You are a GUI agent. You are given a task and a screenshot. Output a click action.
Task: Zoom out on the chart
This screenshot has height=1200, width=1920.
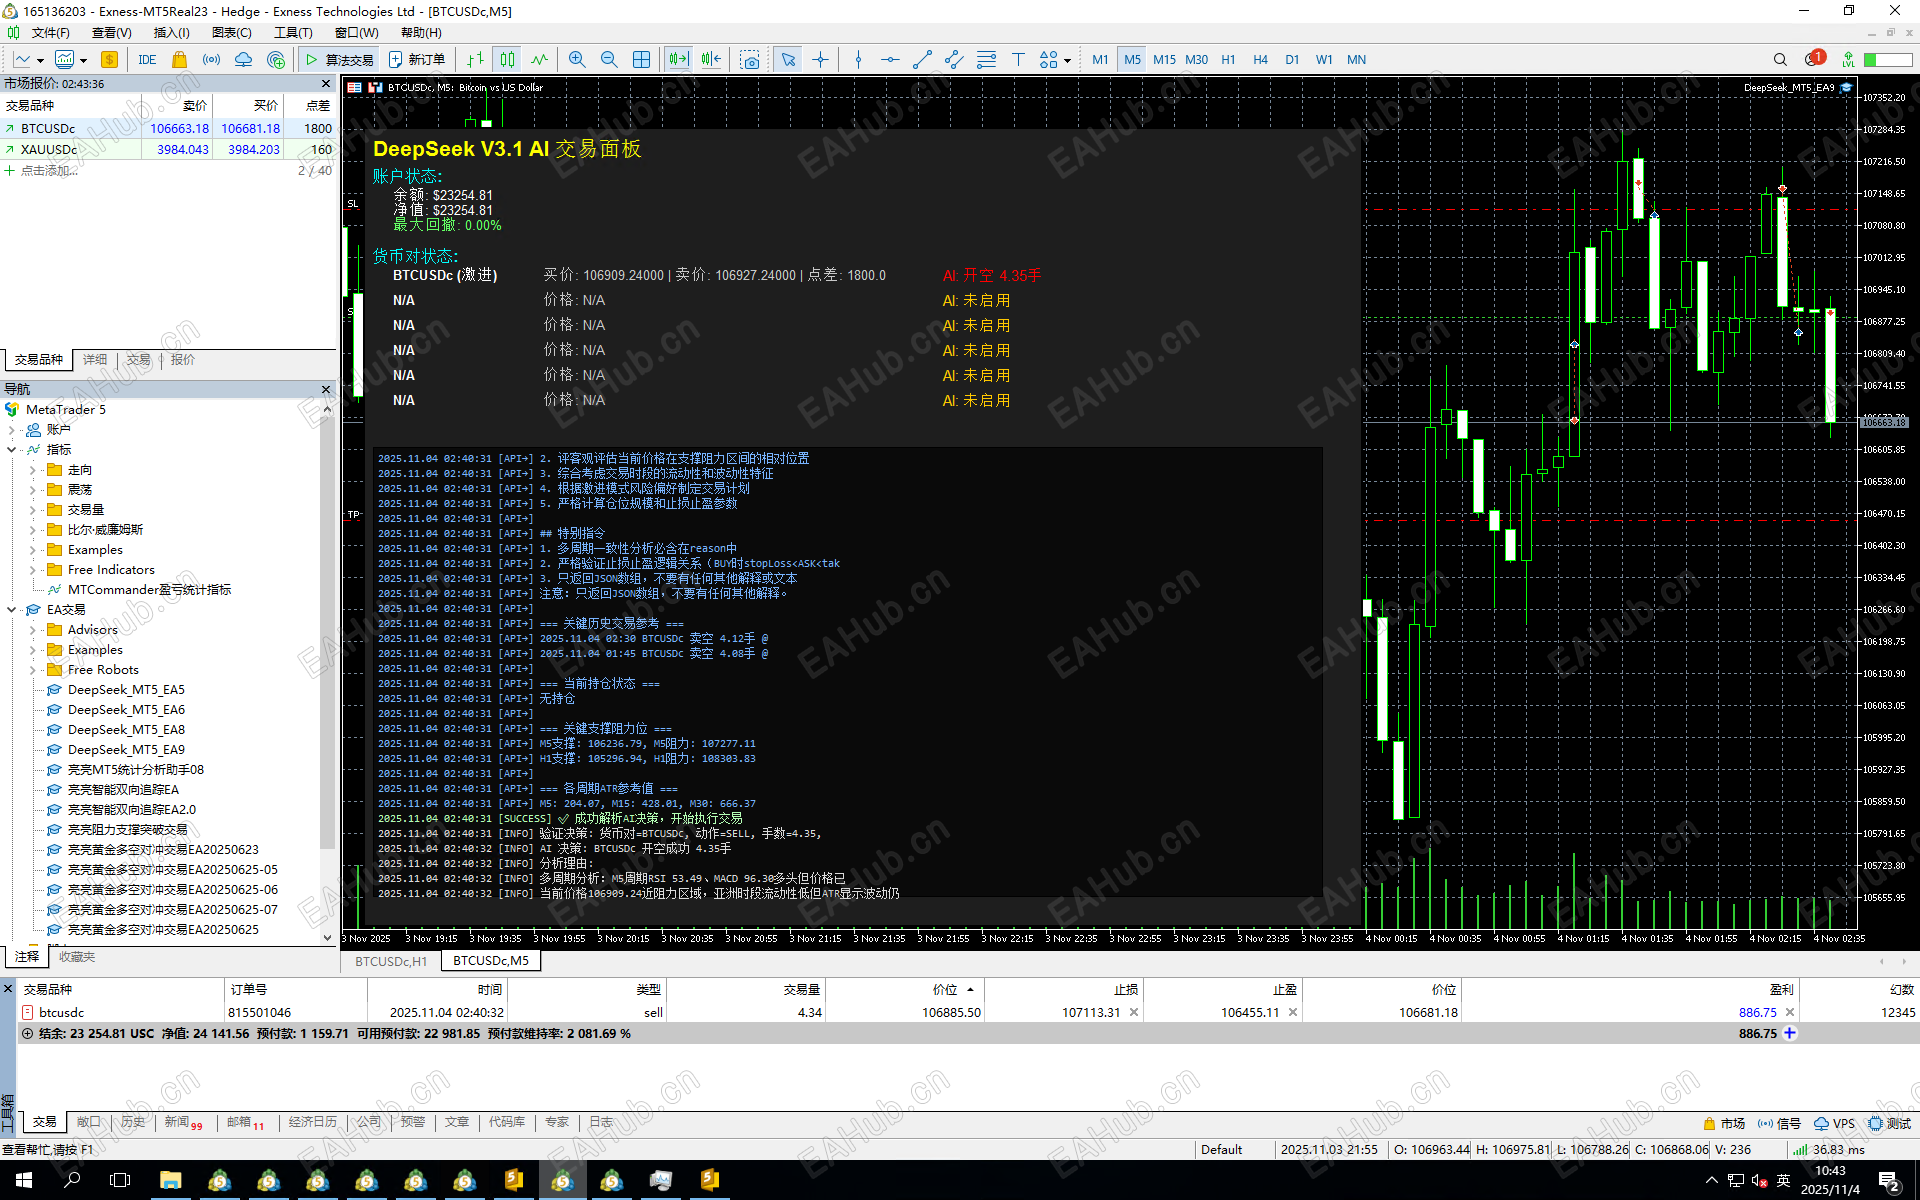(x=609, y=60)
